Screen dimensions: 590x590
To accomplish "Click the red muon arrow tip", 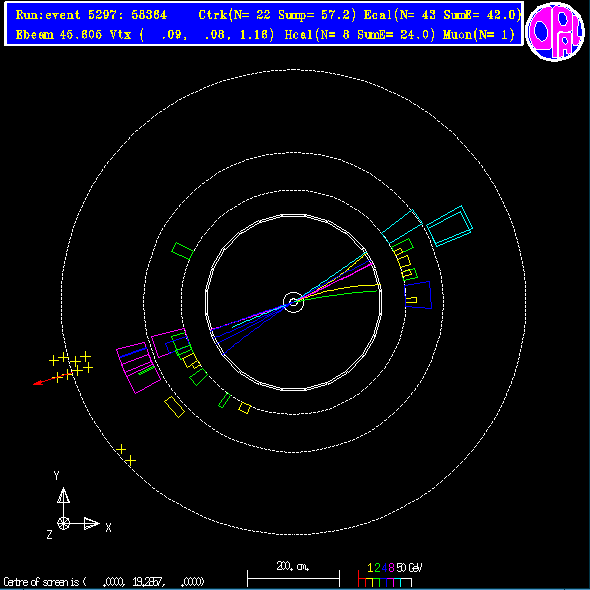I will [35, 384].
